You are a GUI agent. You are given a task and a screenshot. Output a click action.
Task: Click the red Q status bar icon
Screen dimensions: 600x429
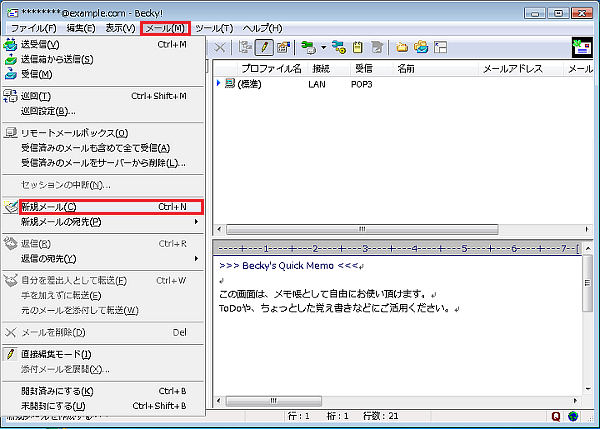click(556, 416)
